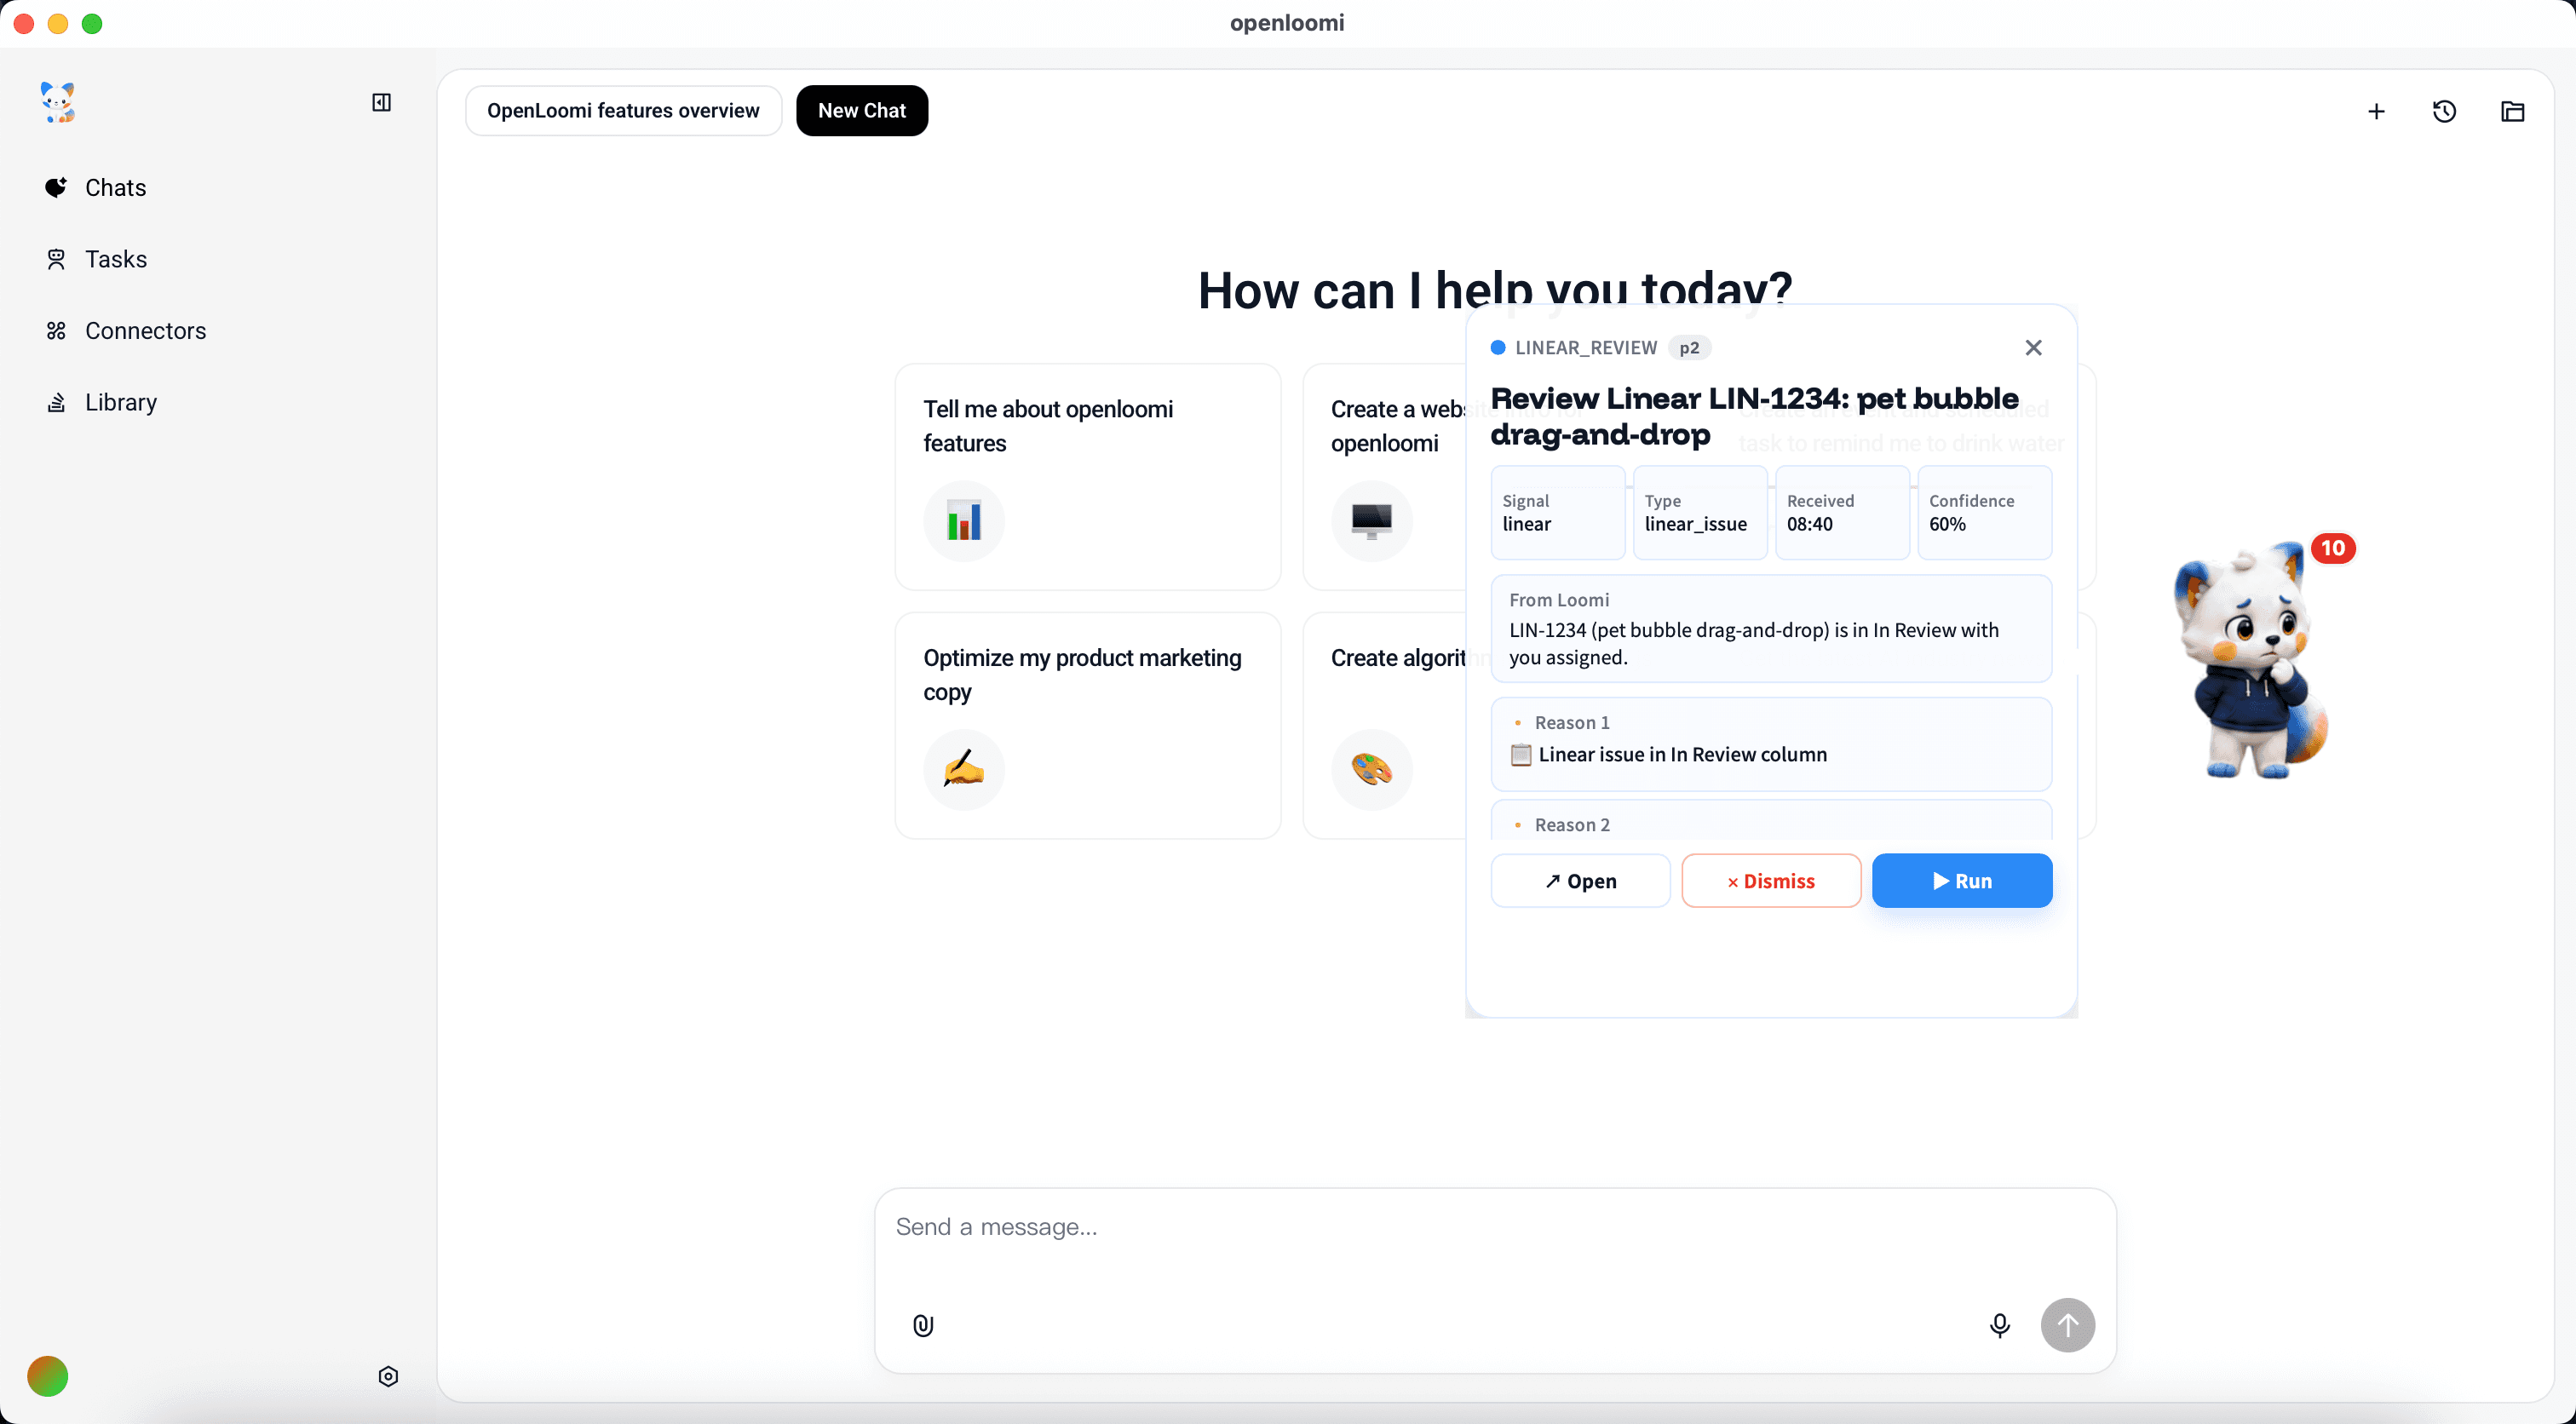
Task: Click the 'Reason 2' row
Action: click(x=1771, y=822)
